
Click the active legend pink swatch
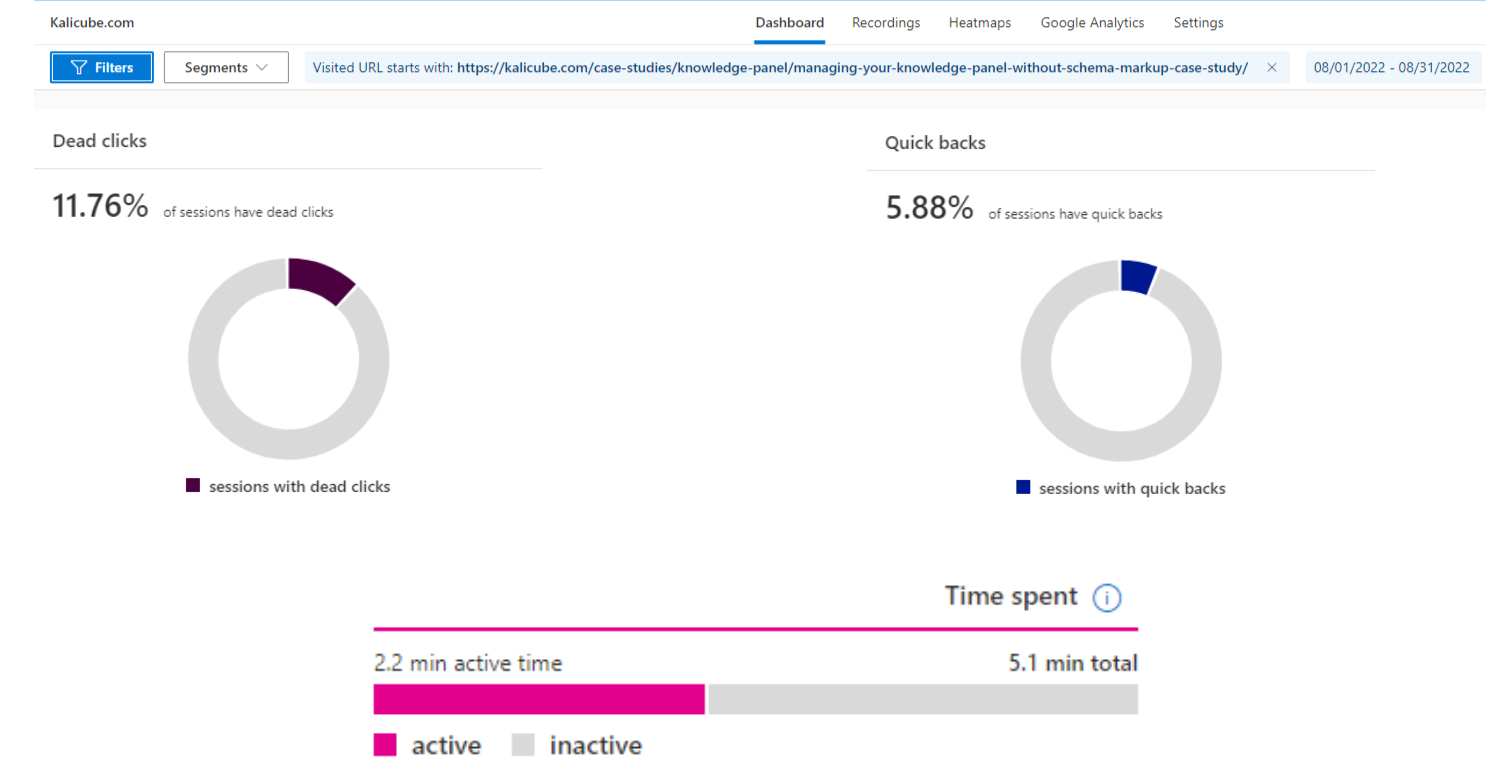click(385, 745)
